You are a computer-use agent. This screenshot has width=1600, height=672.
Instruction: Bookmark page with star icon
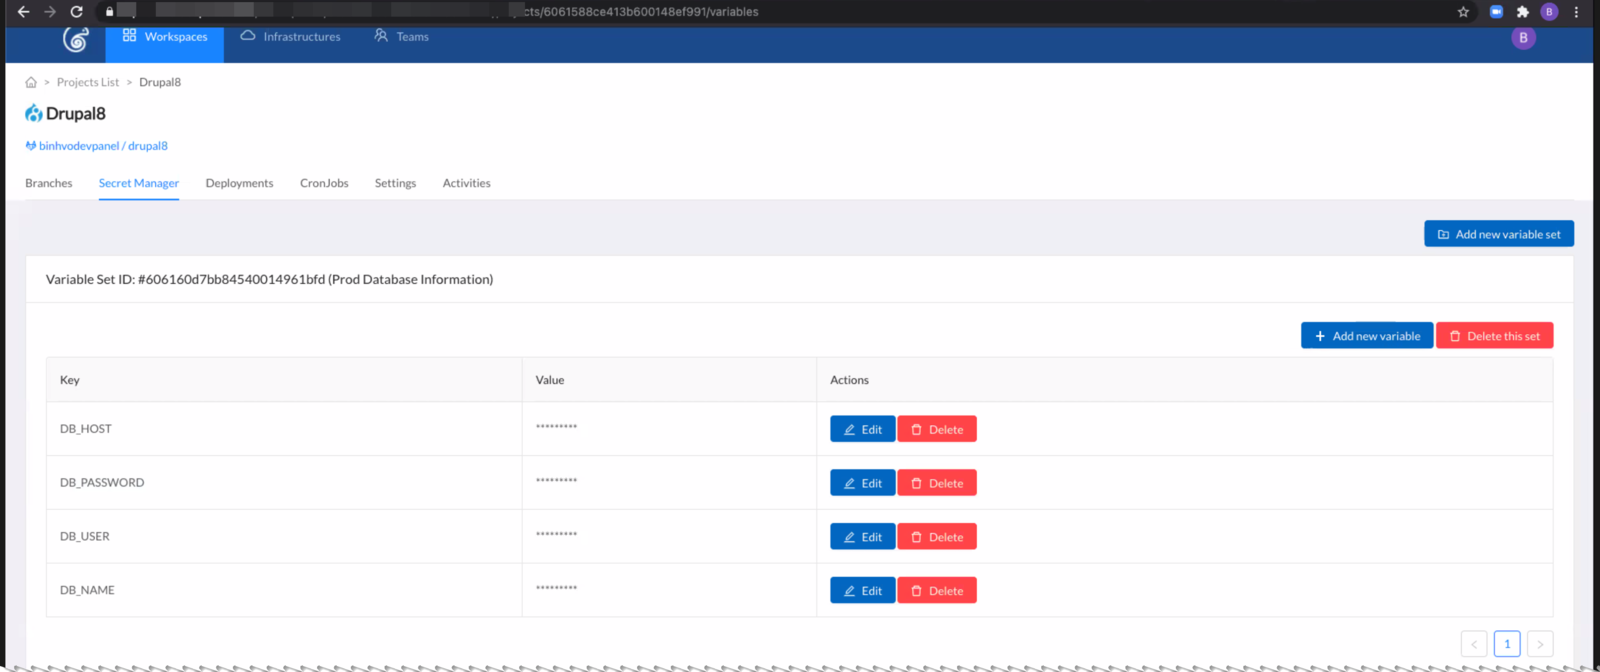1463,12
